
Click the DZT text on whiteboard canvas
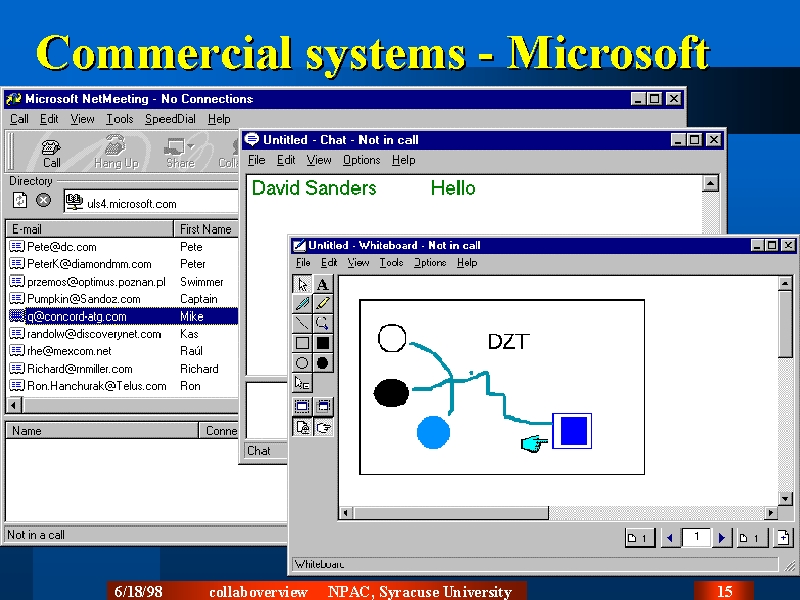click(508, 341)
